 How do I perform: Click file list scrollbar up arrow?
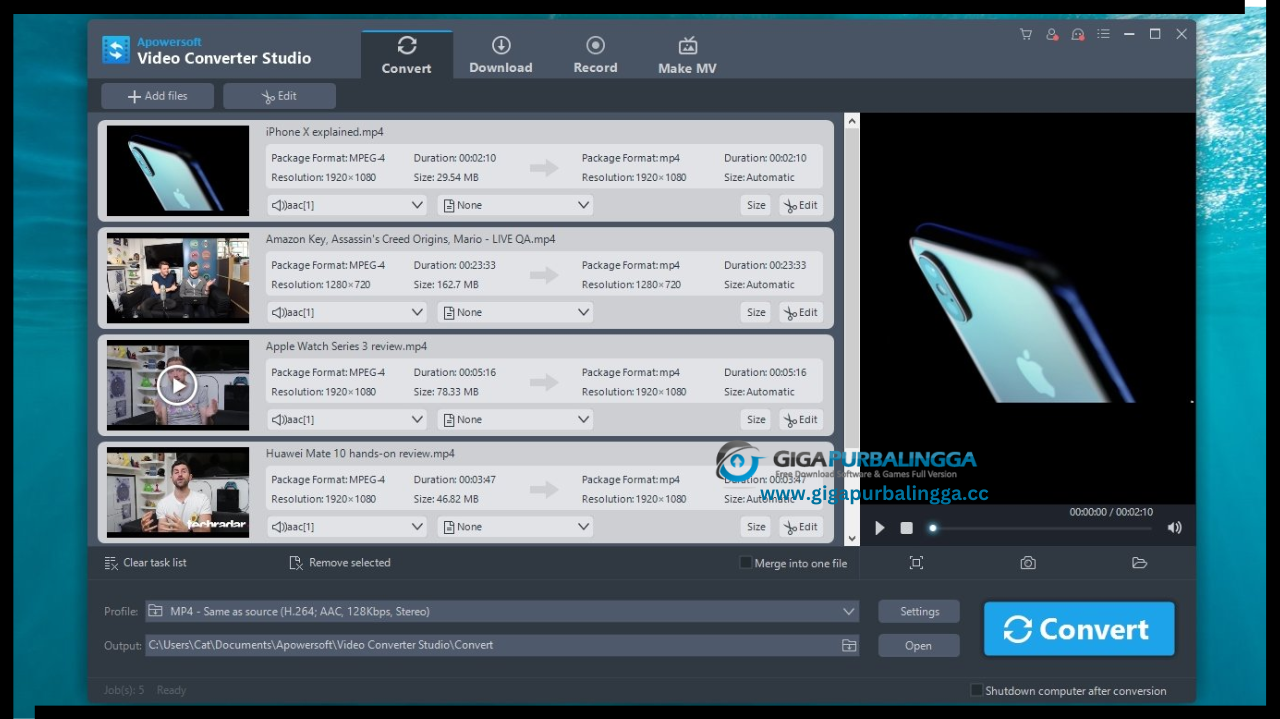click(852, 121)
